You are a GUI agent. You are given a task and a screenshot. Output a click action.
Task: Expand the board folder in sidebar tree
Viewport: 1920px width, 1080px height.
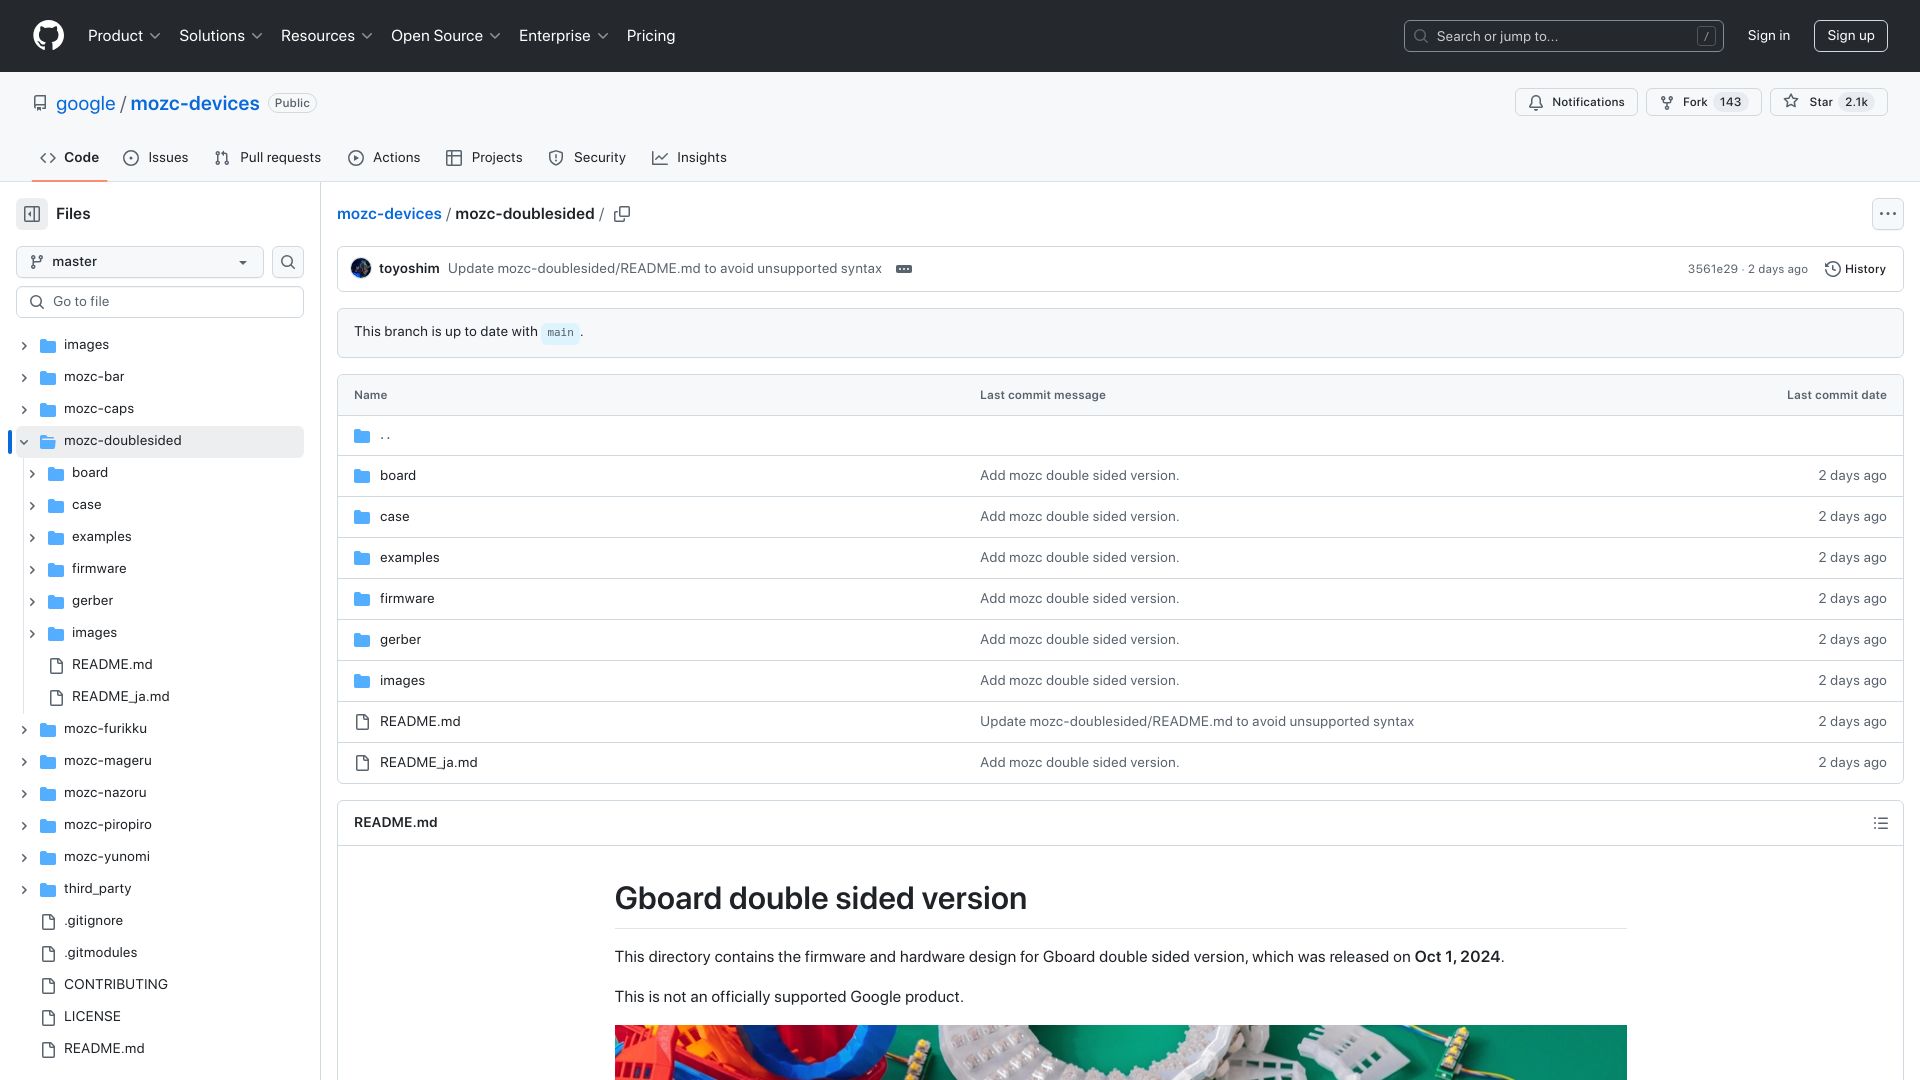pos(32,473)
